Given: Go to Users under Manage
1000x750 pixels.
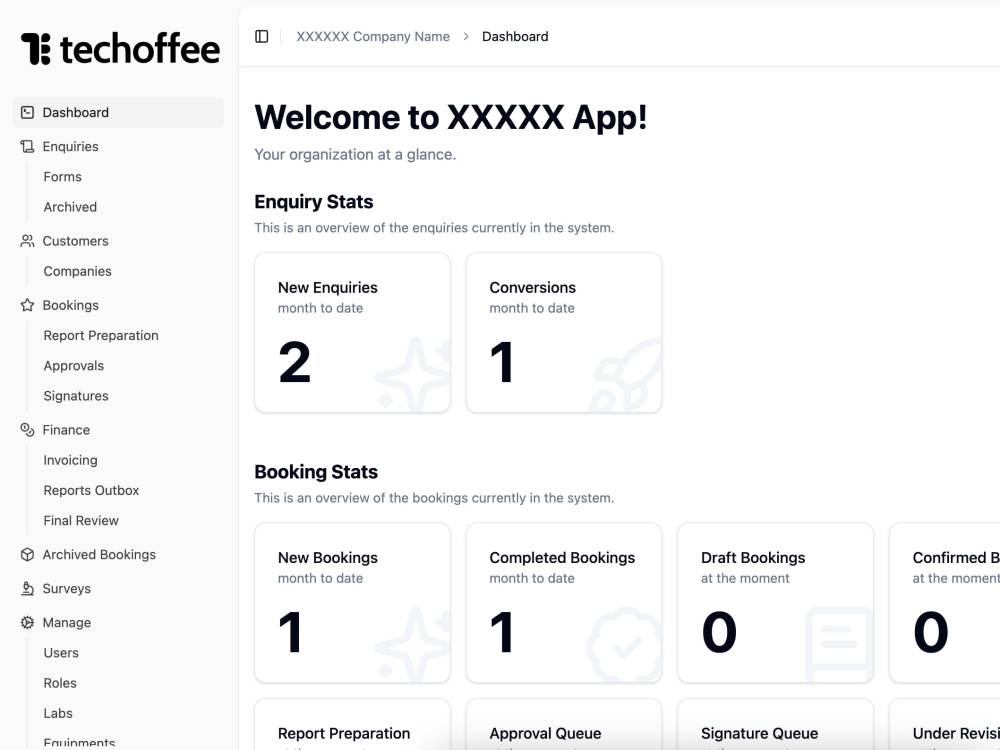Looking at the screenshot, I should pos(61,653).
